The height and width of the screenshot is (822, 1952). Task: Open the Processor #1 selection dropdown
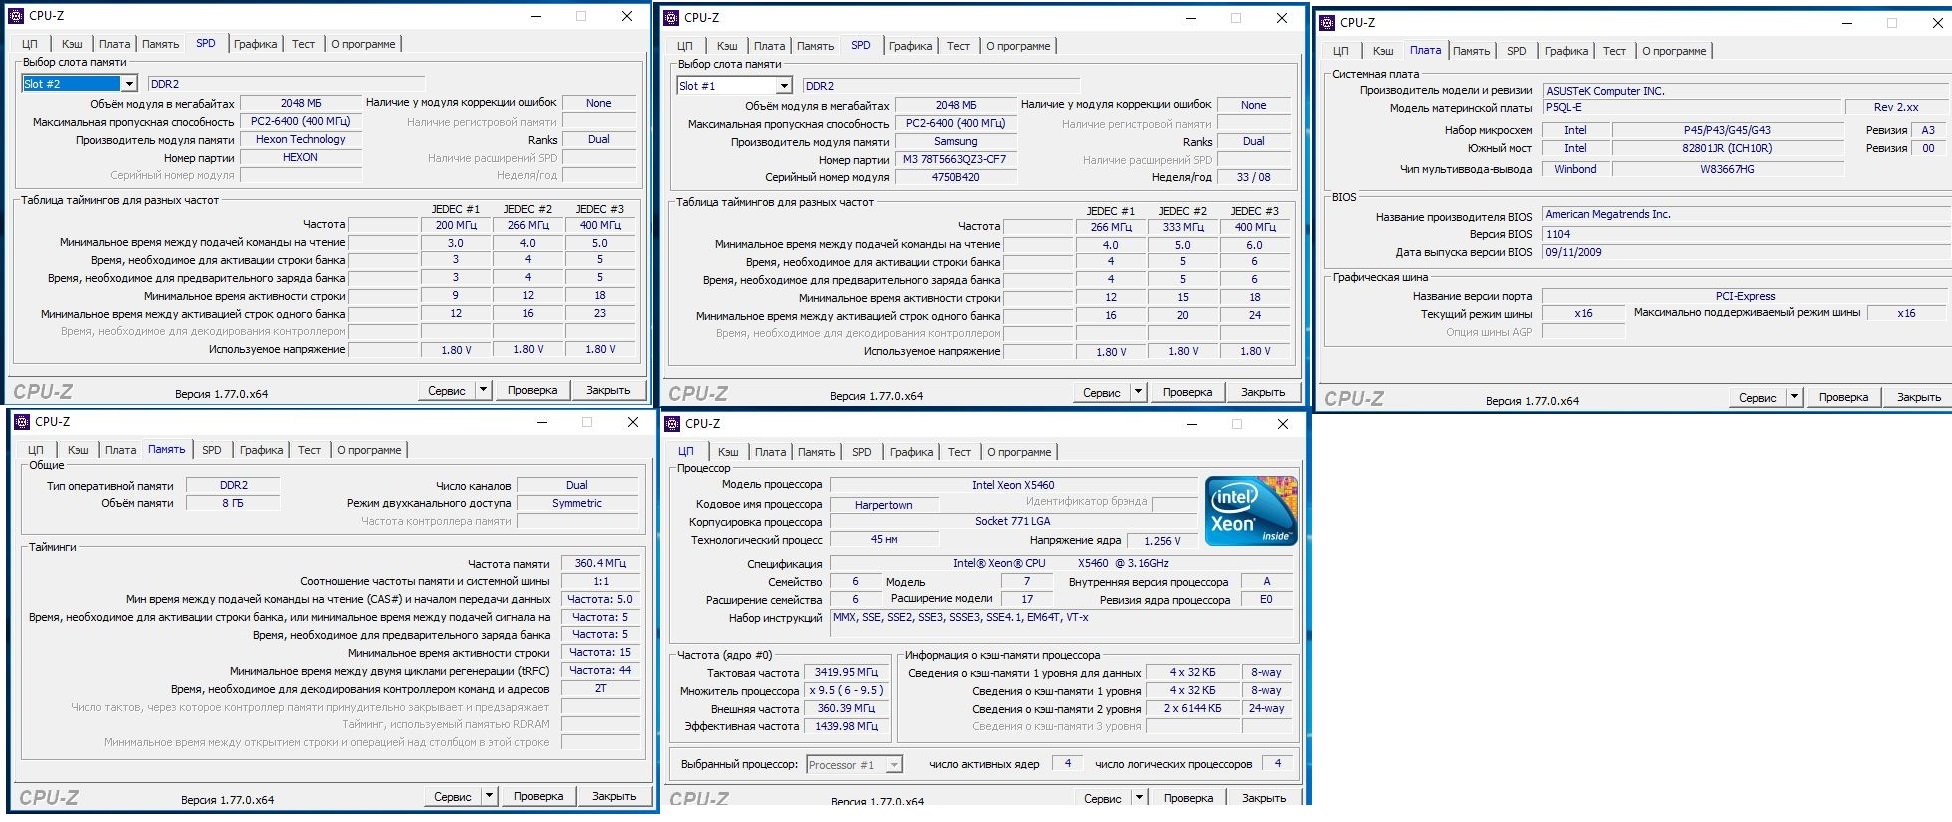point(894,765)
